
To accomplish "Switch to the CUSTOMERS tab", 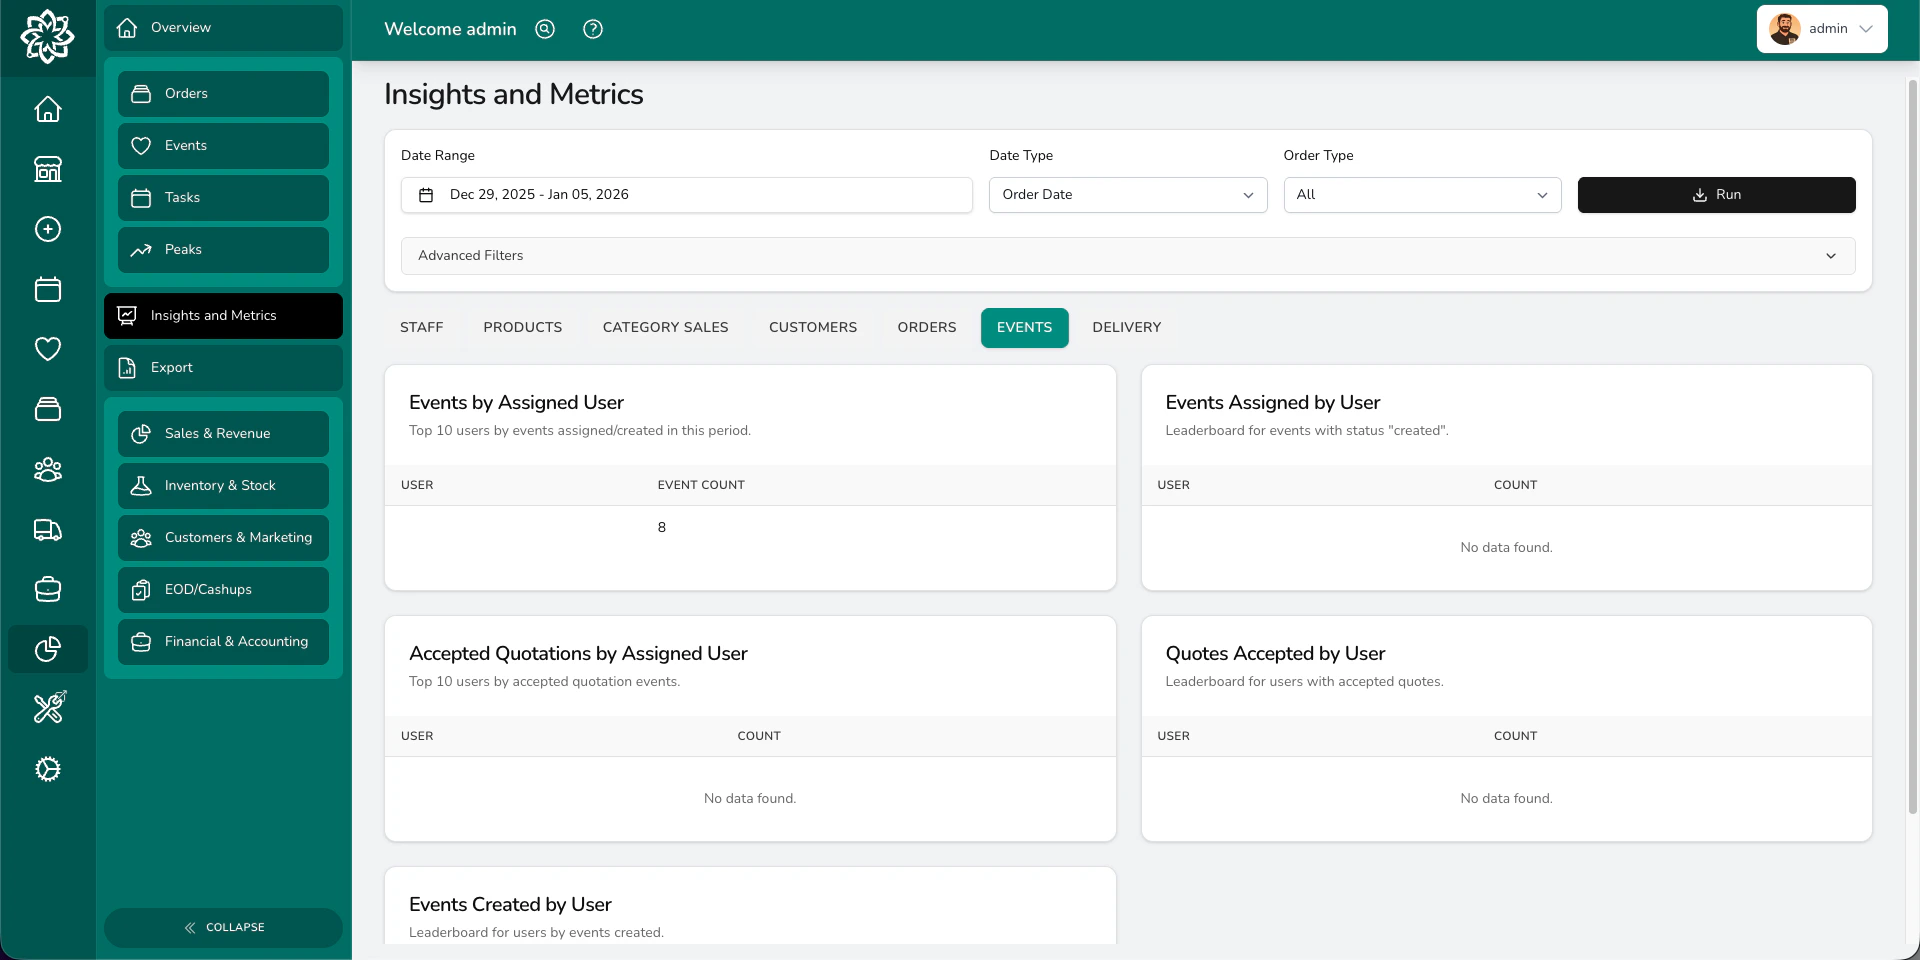I will (812, 327).
